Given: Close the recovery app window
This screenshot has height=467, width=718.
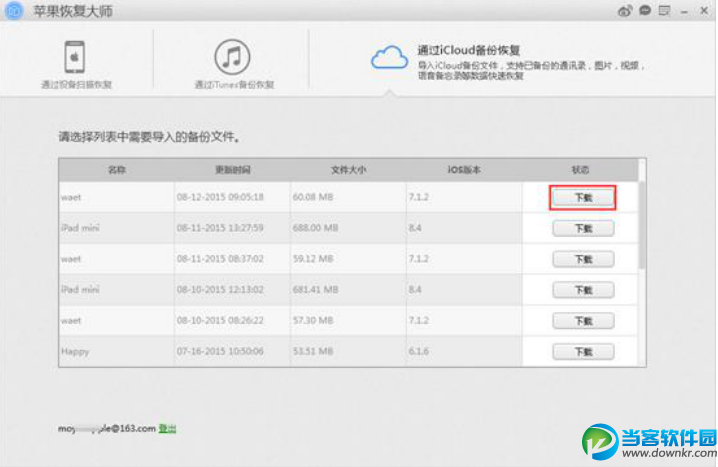Looking at the screenshot, I should [704, 11].
